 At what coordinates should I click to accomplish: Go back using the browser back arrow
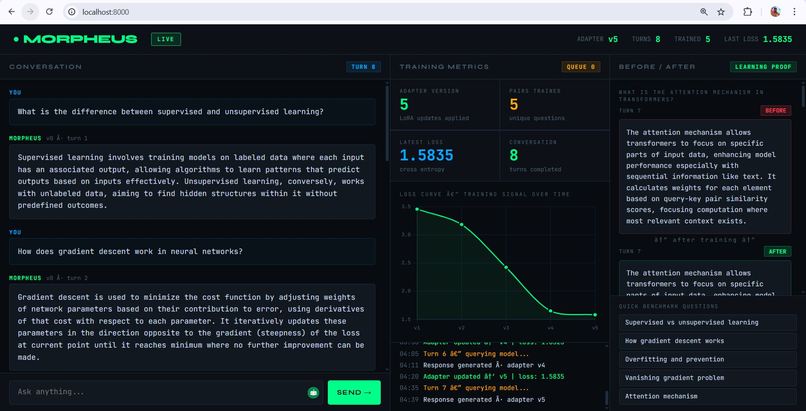pos(12,12)
